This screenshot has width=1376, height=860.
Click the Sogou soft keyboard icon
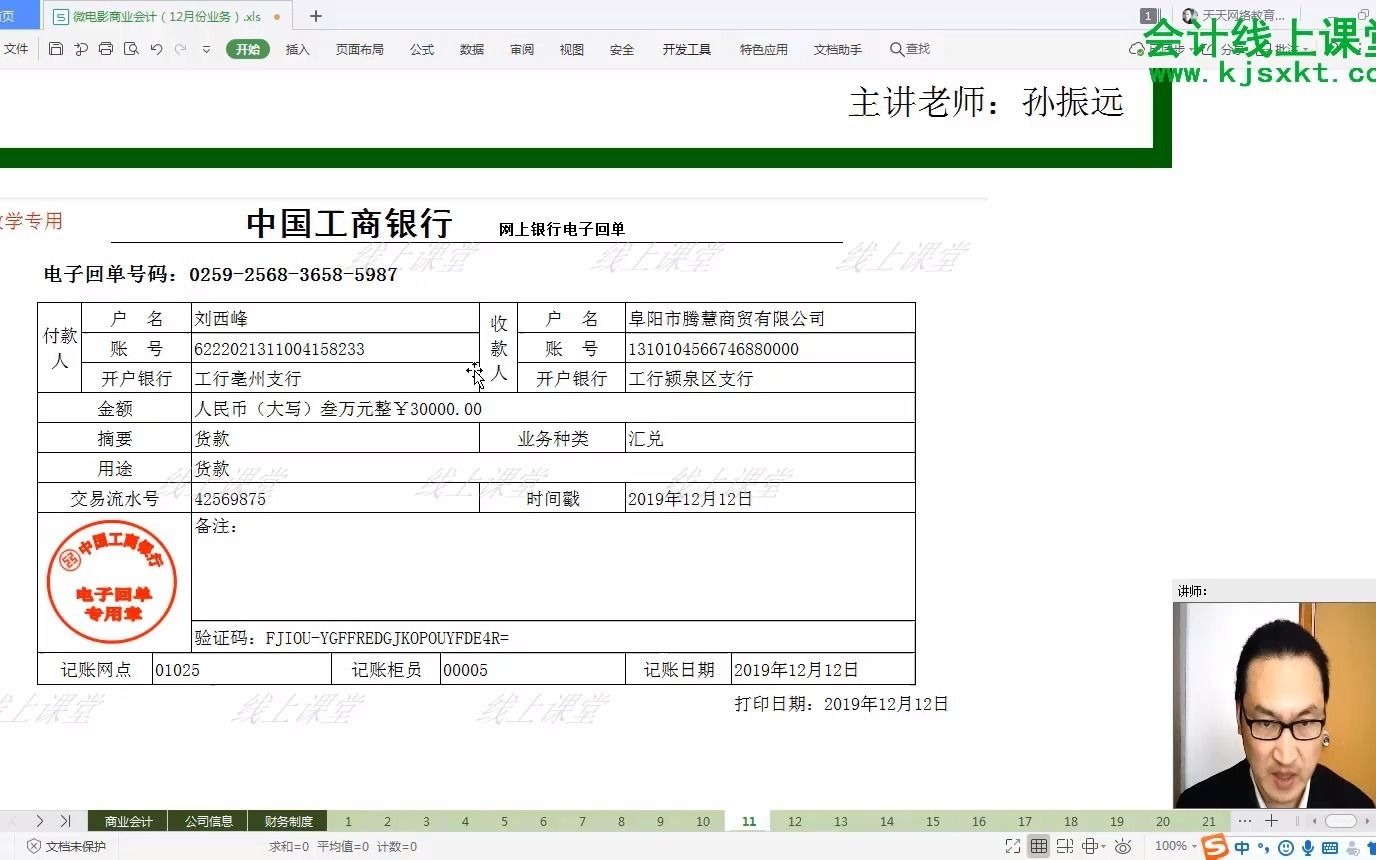coord(1330,848)
